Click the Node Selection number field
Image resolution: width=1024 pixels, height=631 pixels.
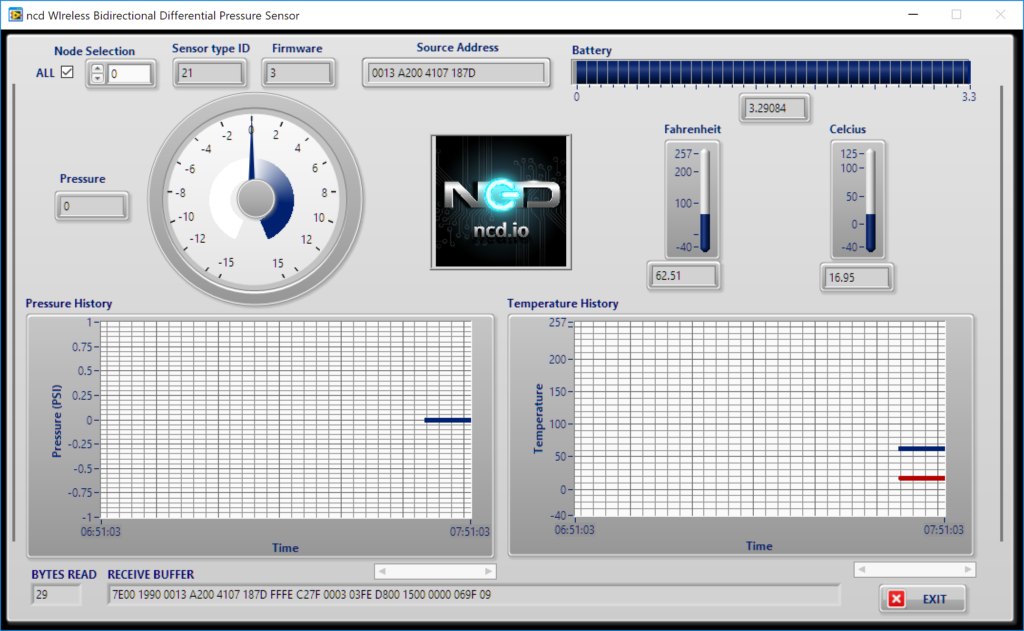point(129,74)
